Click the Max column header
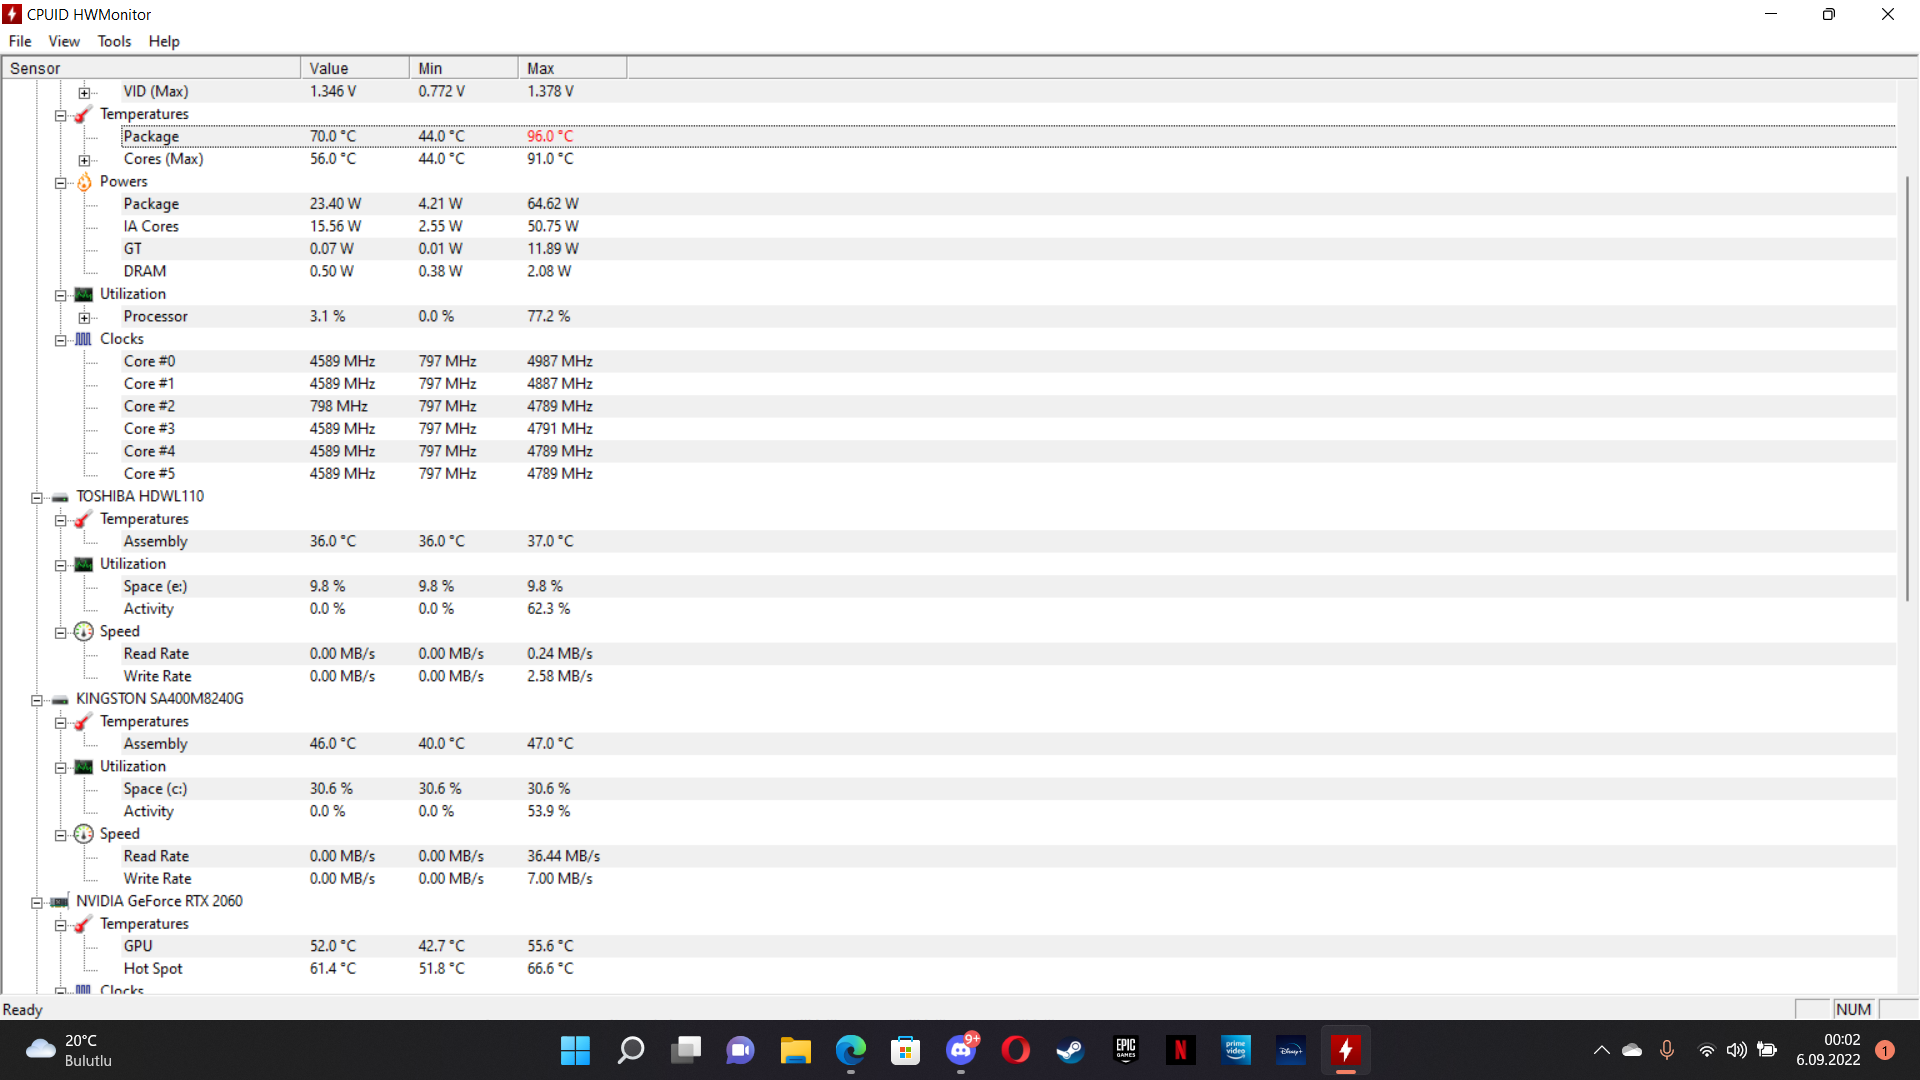 pos(573,68)
